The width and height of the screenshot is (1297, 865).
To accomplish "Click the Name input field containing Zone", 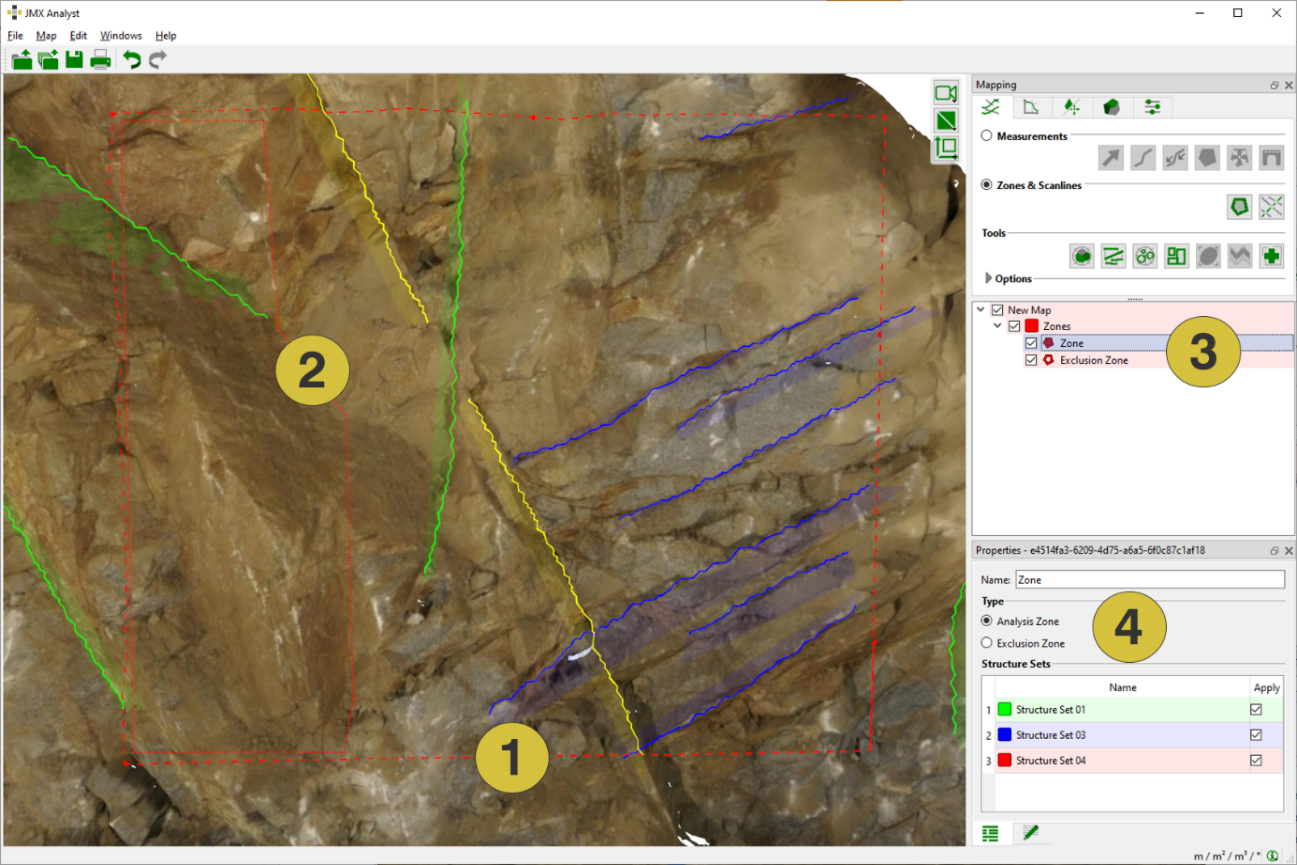I will (1149, 579).
